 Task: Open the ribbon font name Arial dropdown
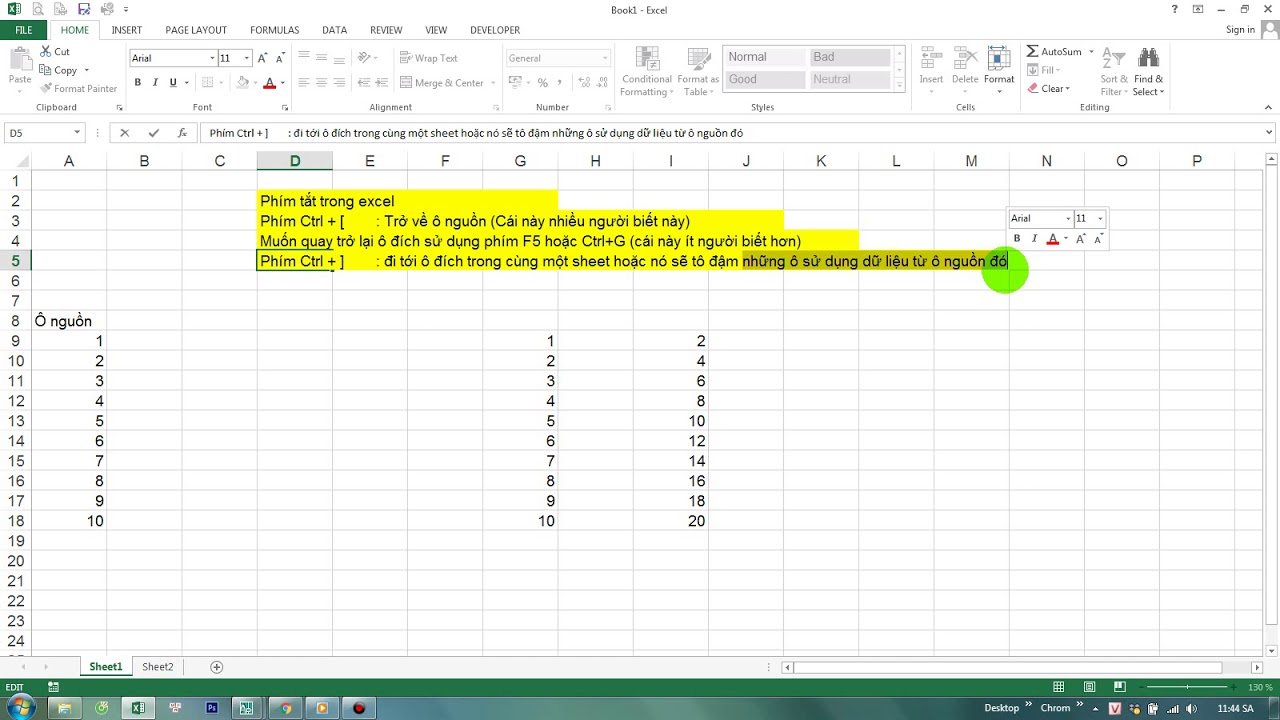(212, 58)
